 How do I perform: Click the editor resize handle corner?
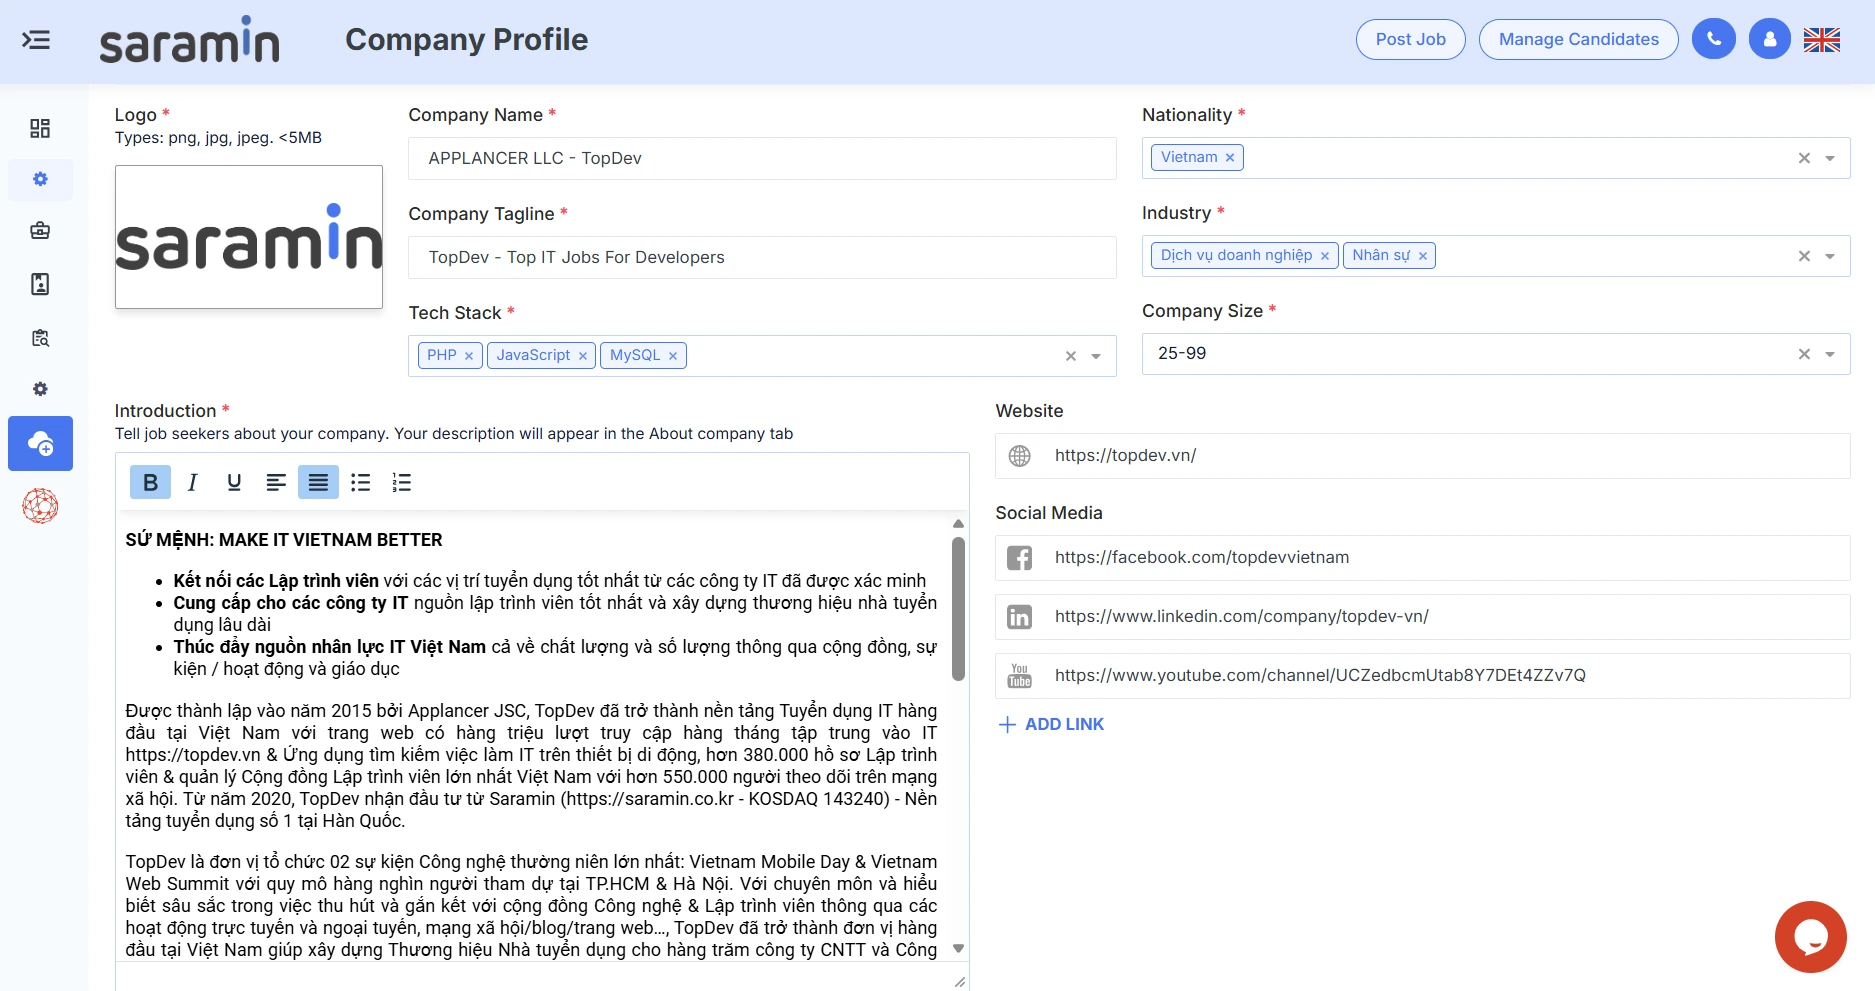pyautogui.click(x=960, y=982)
